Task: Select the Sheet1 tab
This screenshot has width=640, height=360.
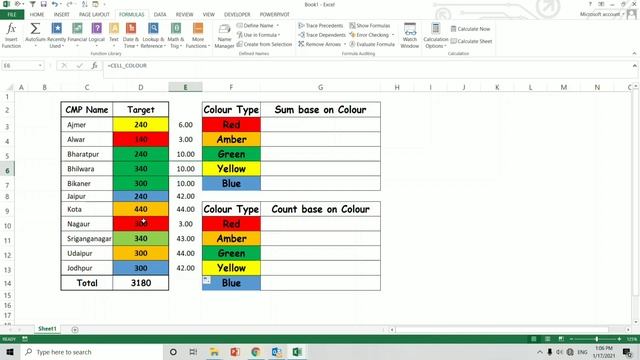Action: coord(47,329)
